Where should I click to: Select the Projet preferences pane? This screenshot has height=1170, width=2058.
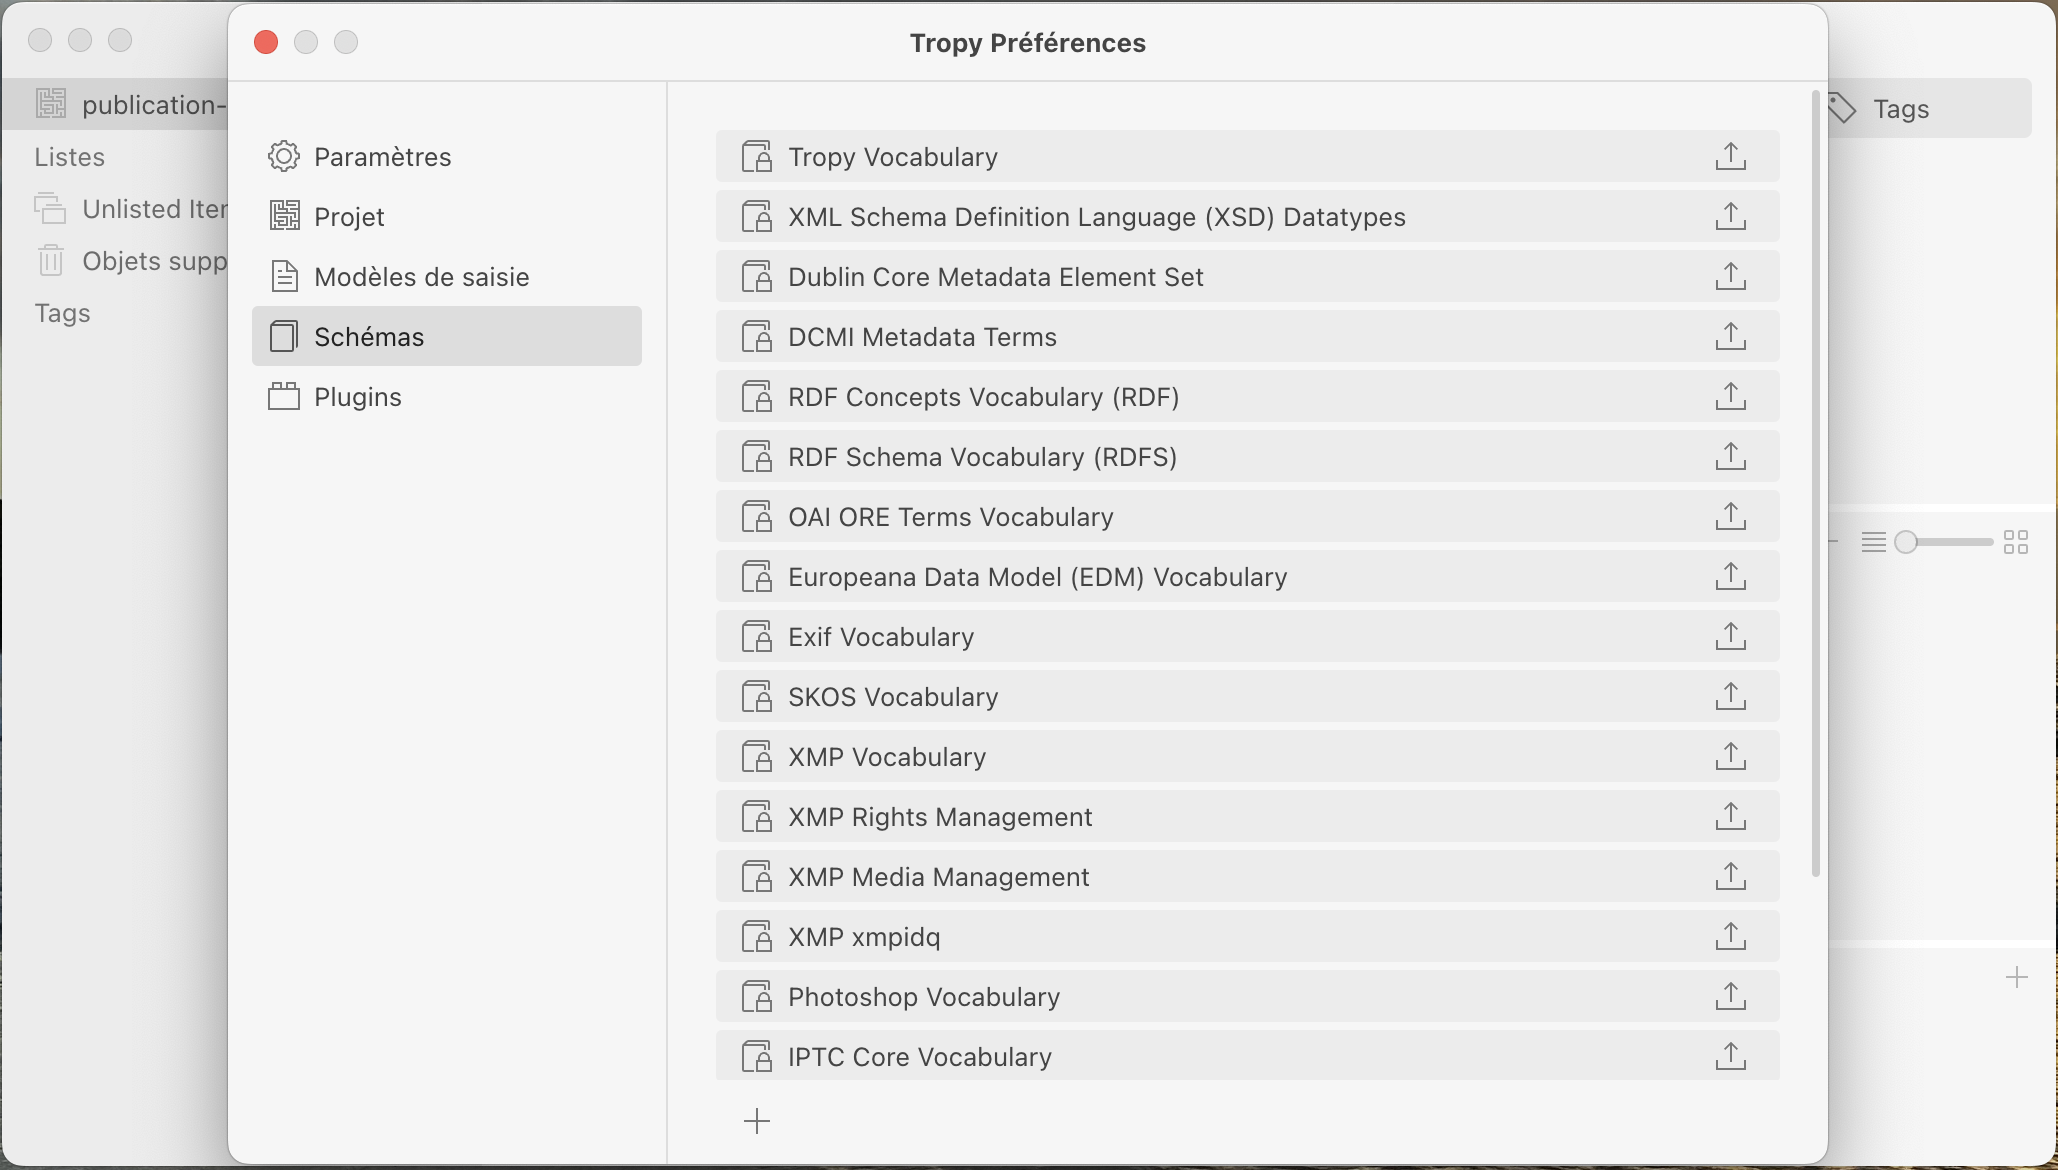coord(349,217)
